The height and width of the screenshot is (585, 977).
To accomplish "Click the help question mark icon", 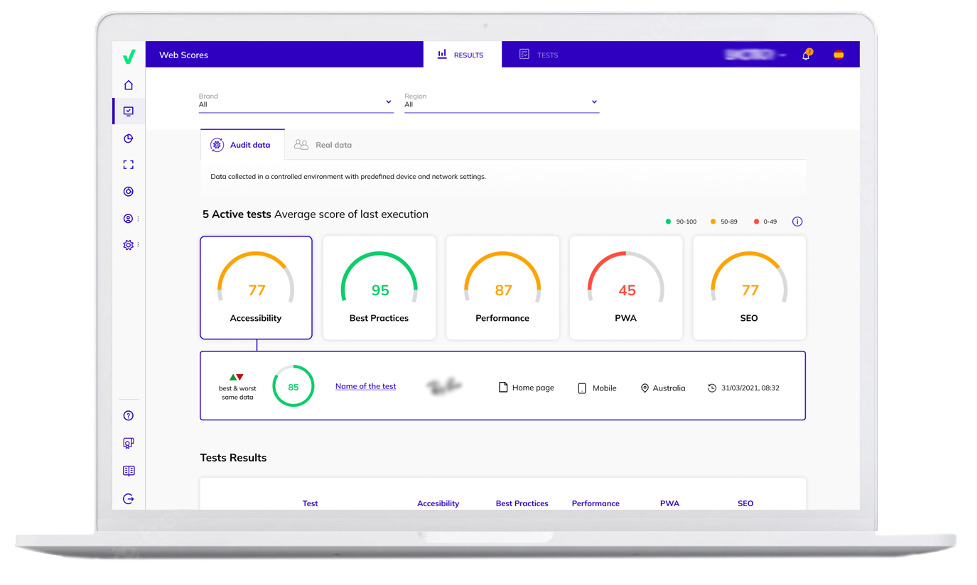I will point(128,416).
